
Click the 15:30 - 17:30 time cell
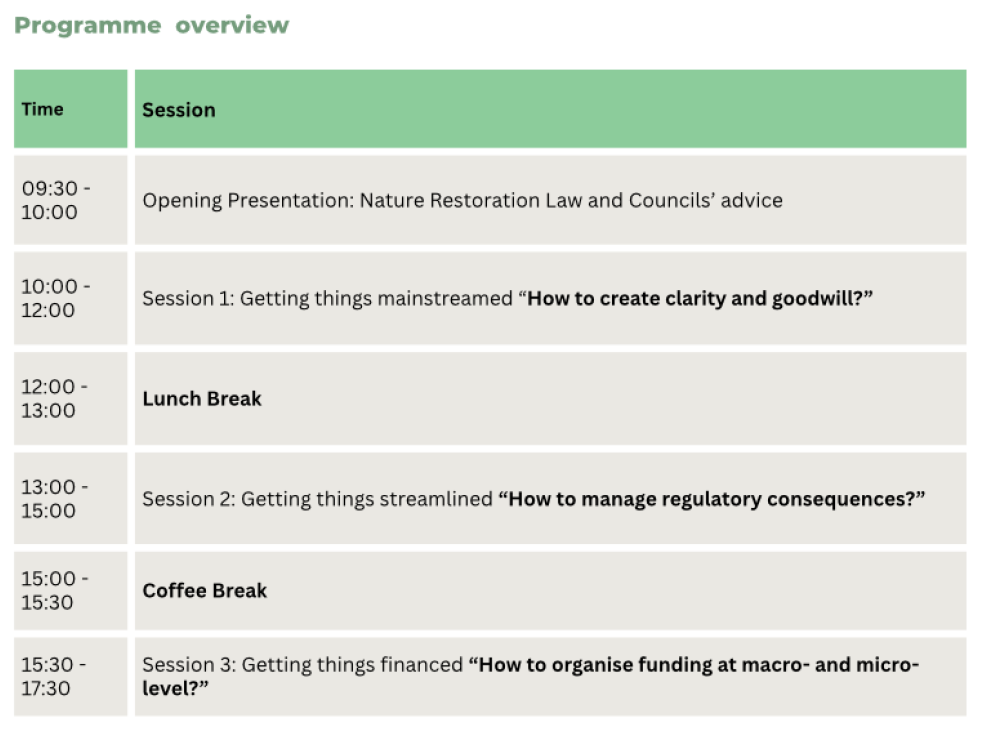[55, 676]
